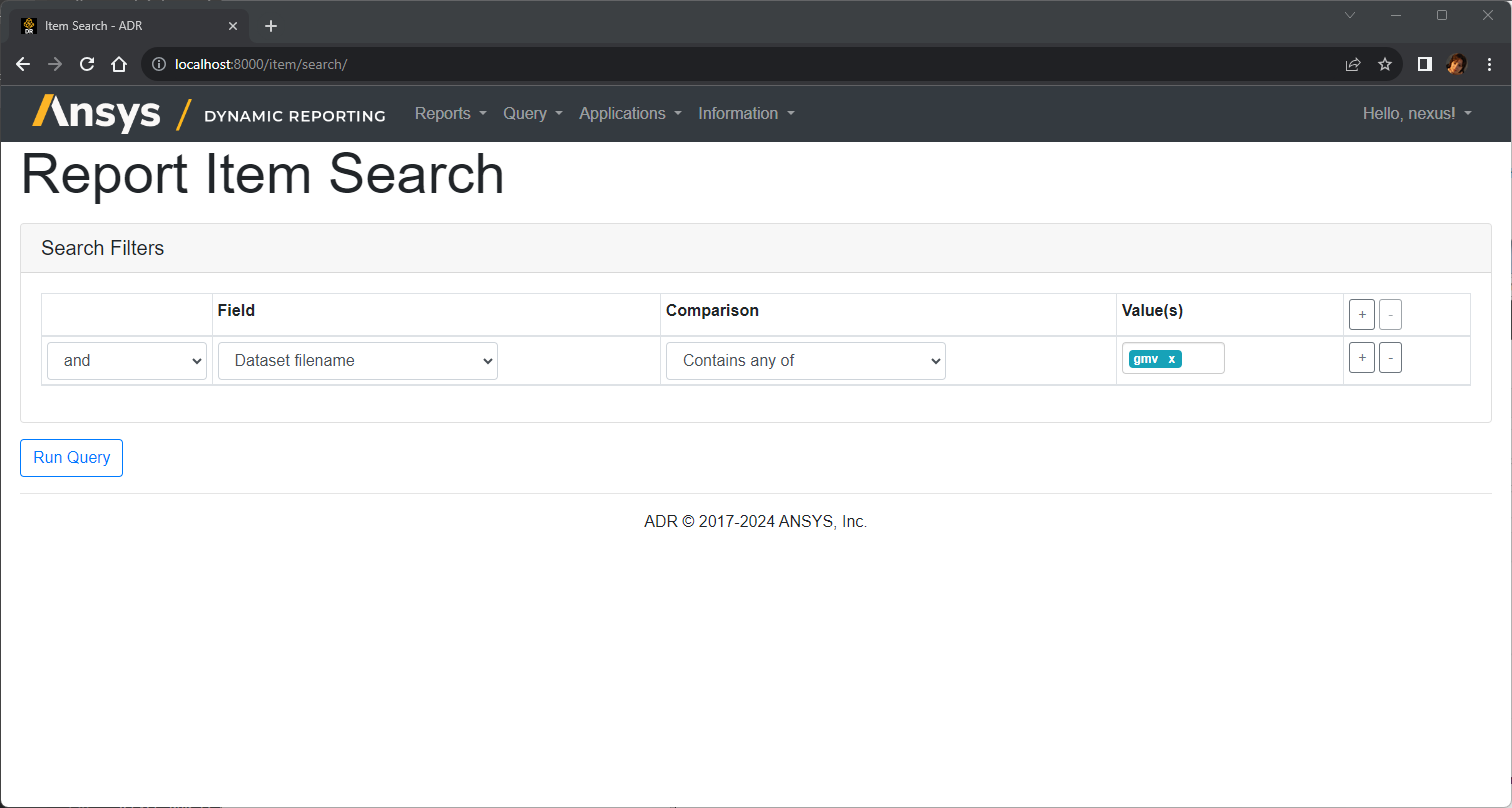Open the Dataset filename field dropdown
This screenshot has height=808, width=1512.
[x=358, y=361]
